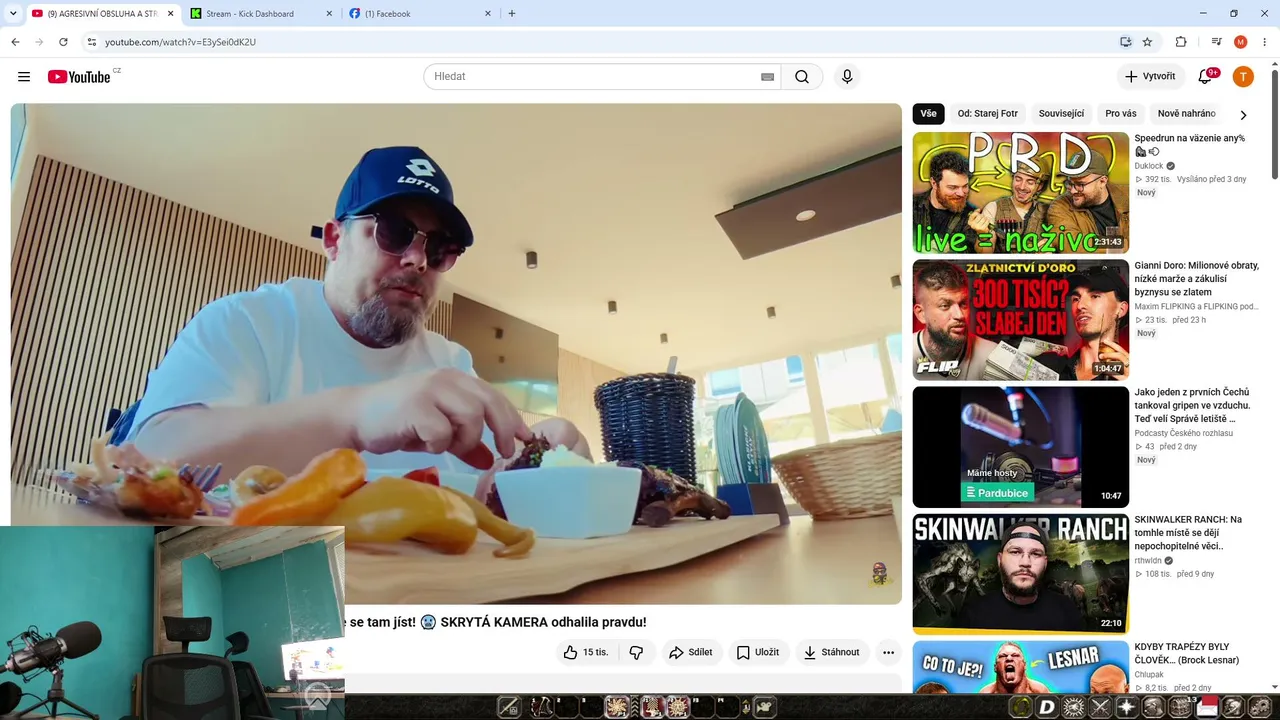1280x720 pixels.
Task: Visit the Duklock channel name
Action: [1149, 166]
